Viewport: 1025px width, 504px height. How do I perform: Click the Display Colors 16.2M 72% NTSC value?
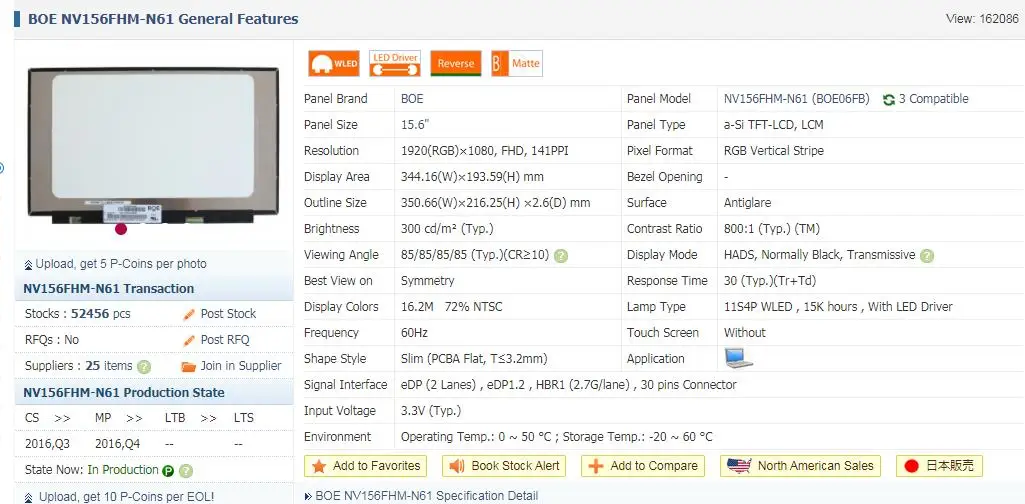(x=452, y=307)
